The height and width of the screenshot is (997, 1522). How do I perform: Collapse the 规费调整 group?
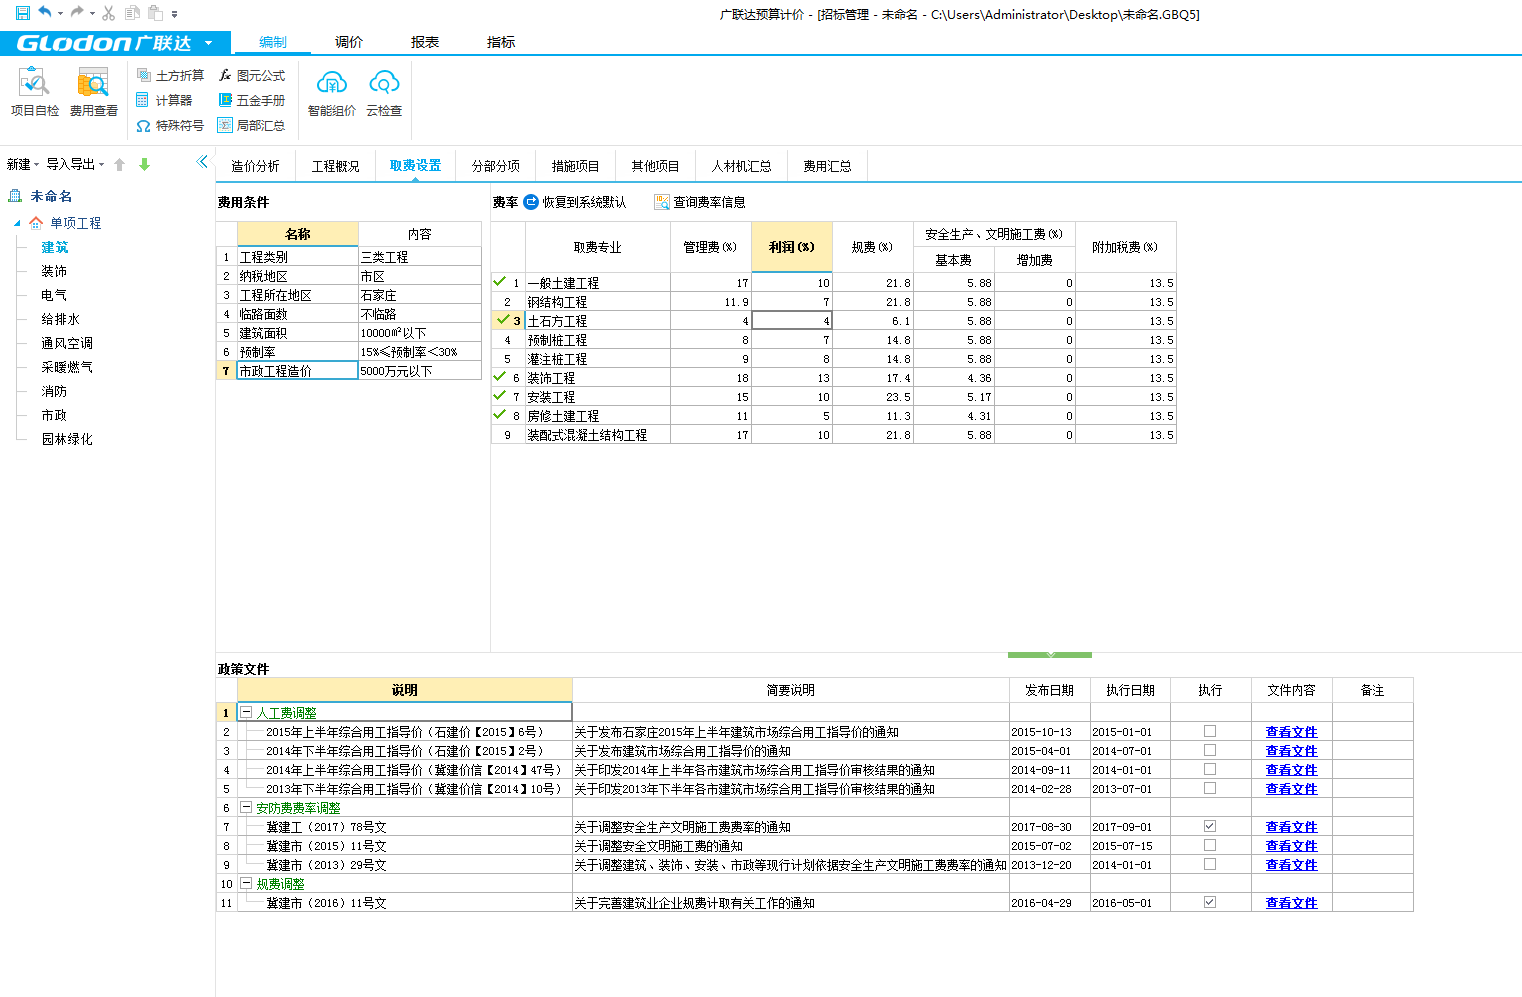coord(246,884)
